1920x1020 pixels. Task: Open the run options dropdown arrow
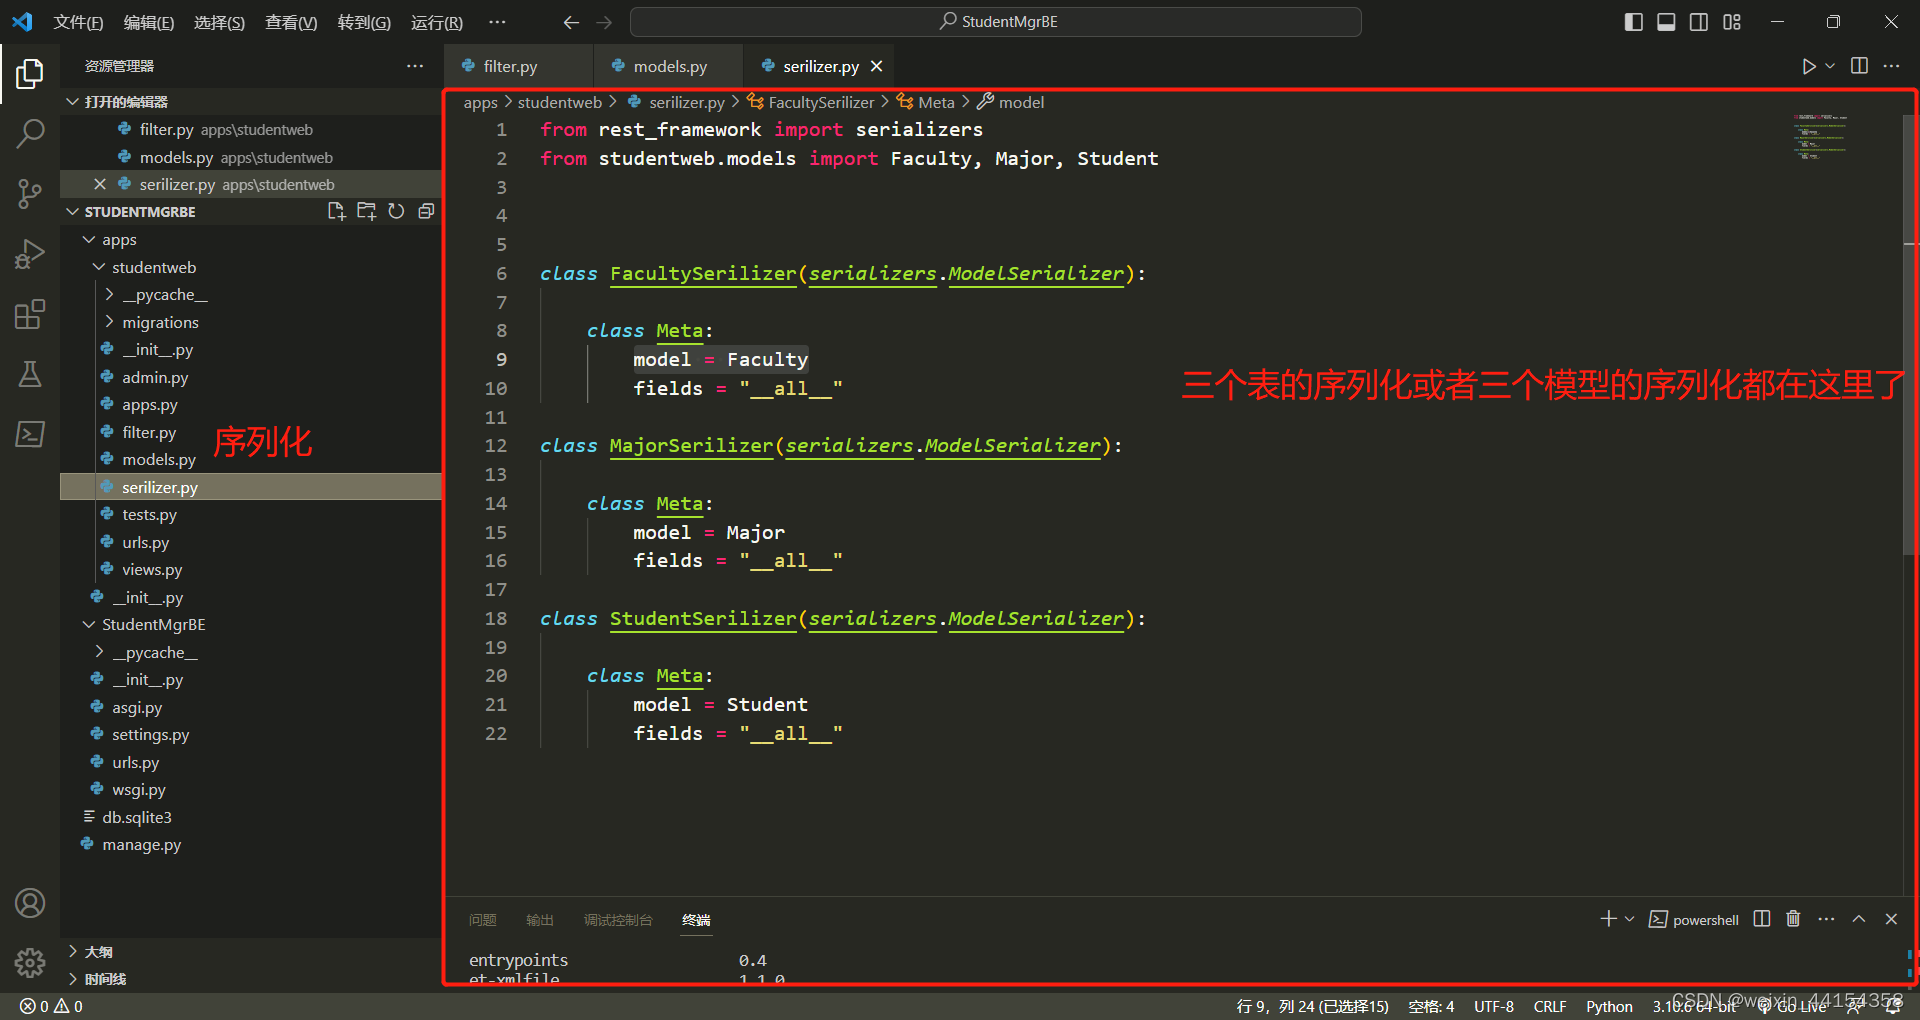tap(1830, 66)
